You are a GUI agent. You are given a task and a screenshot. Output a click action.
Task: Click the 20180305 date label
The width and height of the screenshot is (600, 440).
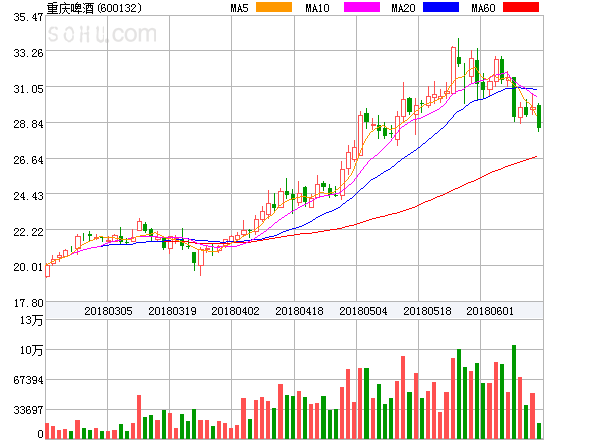[x=108, y=311]
